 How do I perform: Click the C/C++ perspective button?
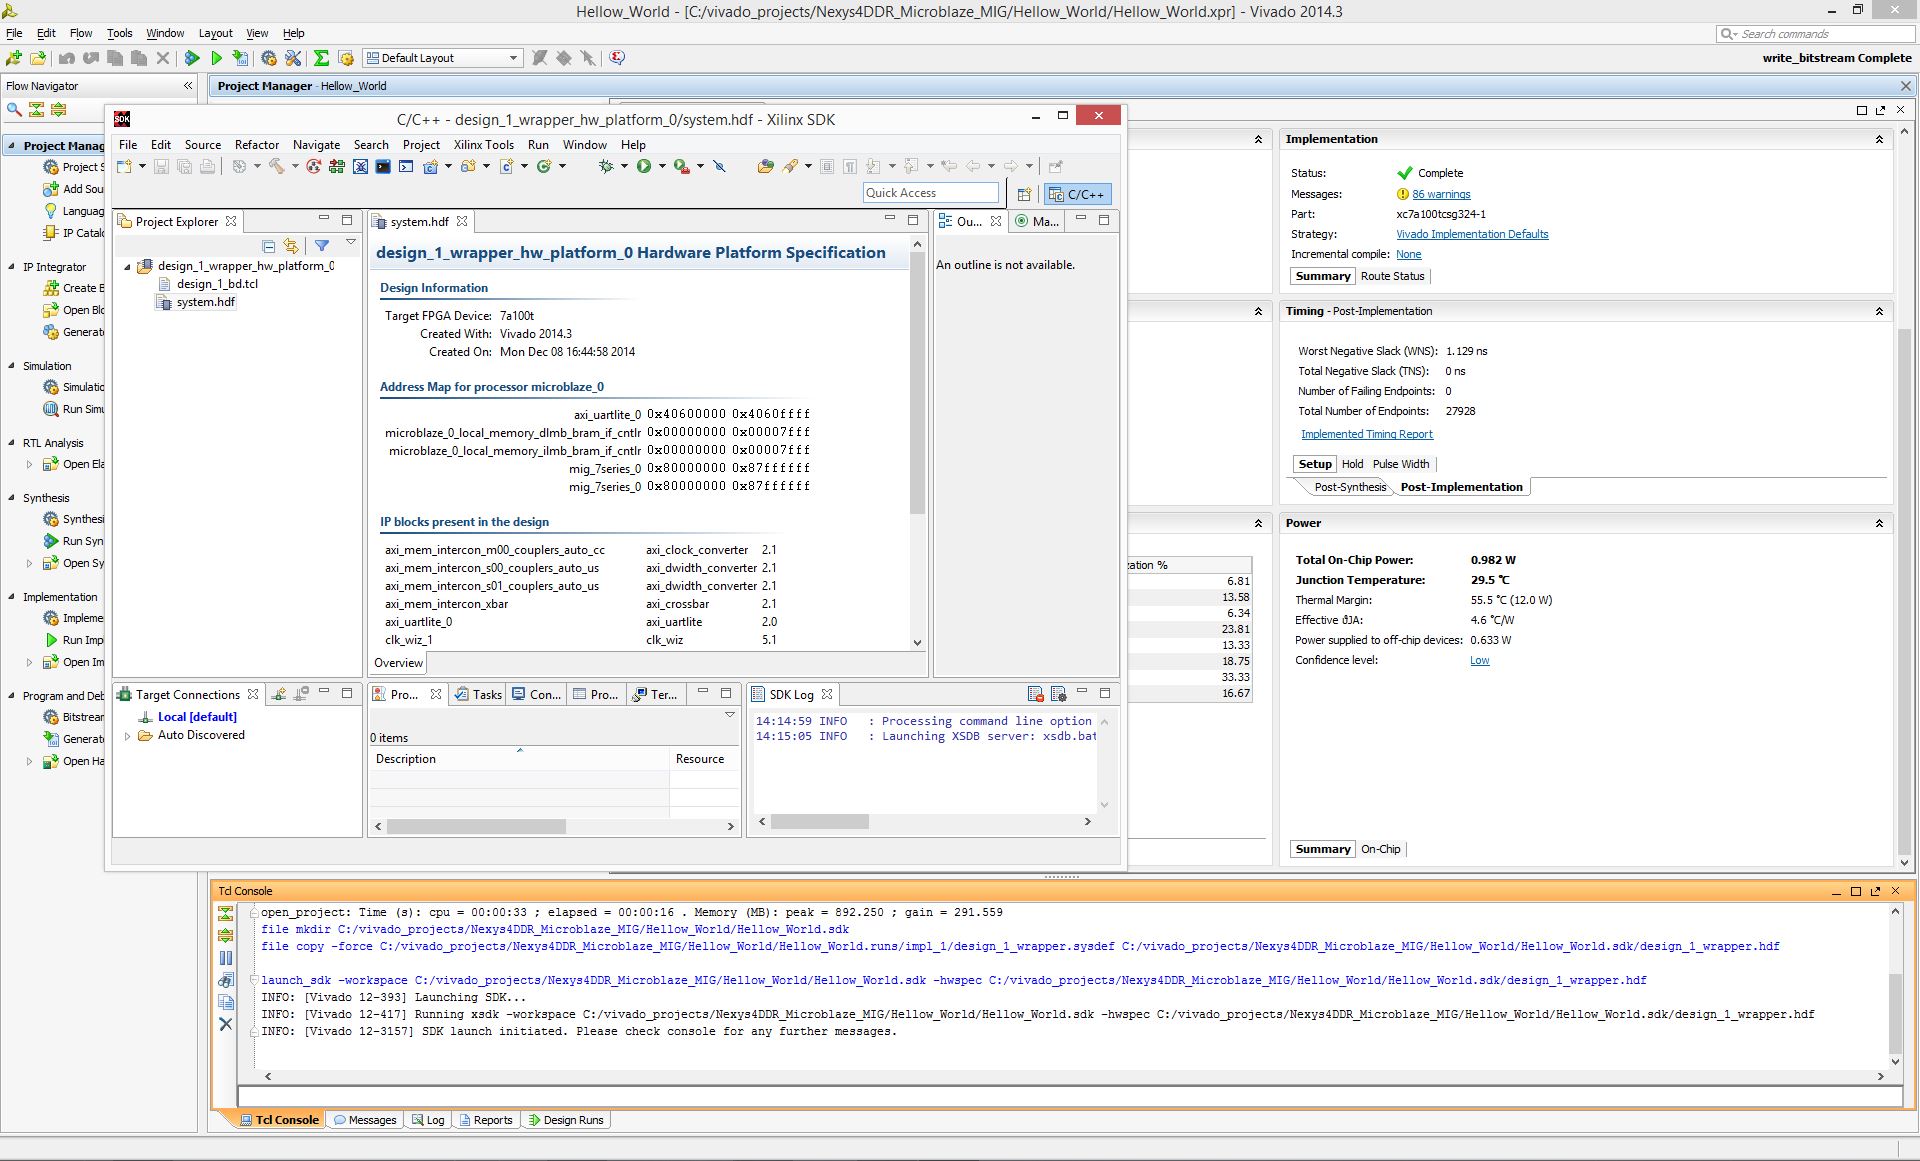tap(1077, 194)
